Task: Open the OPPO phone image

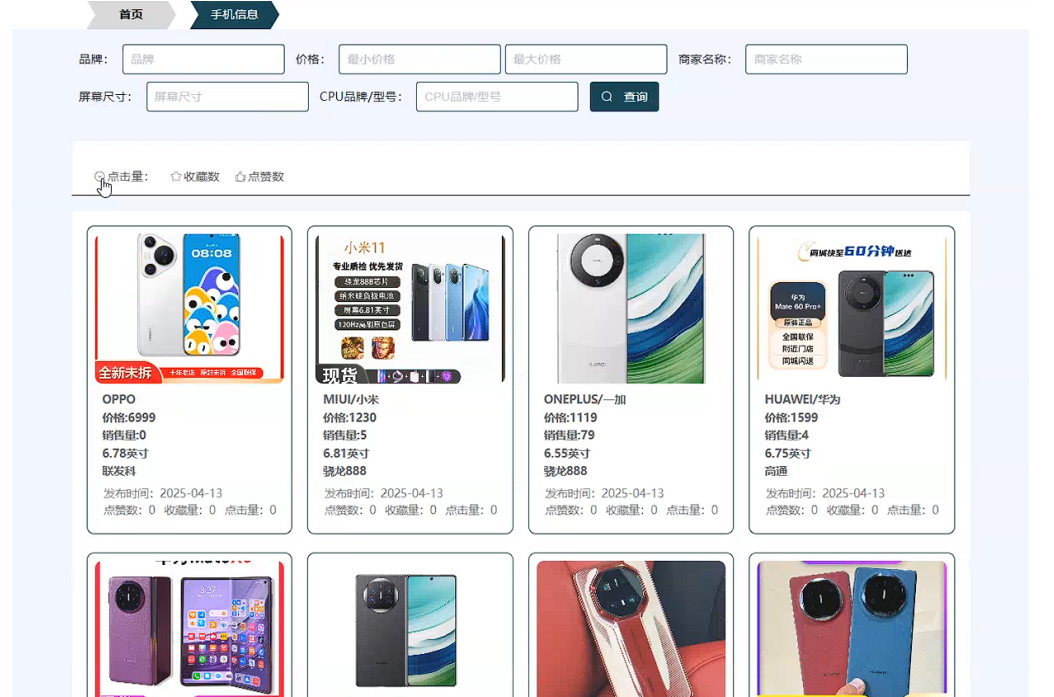Action: click(x=190, y=309)
